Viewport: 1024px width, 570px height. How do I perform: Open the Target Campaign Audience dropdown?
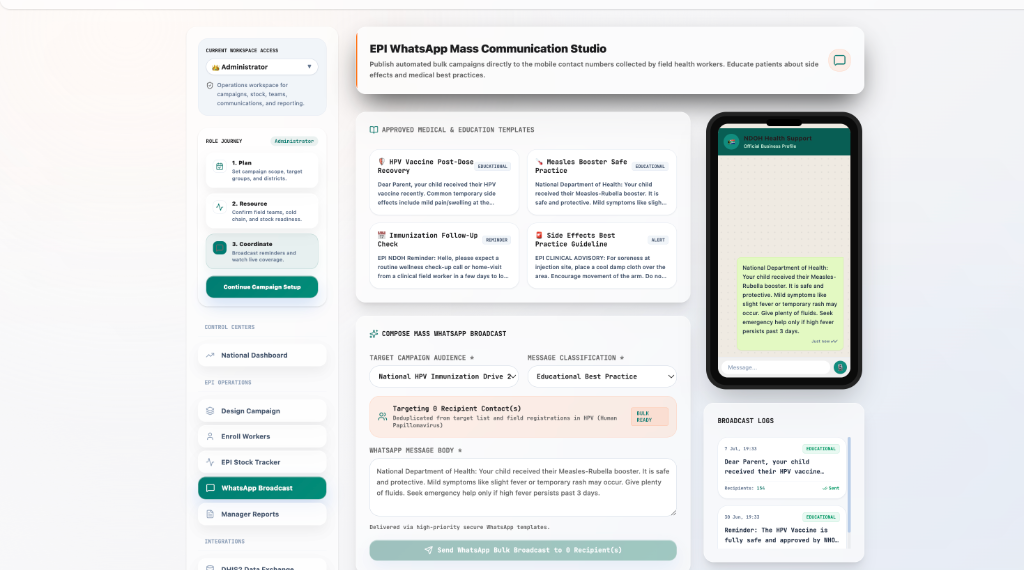tap(444, 376)
